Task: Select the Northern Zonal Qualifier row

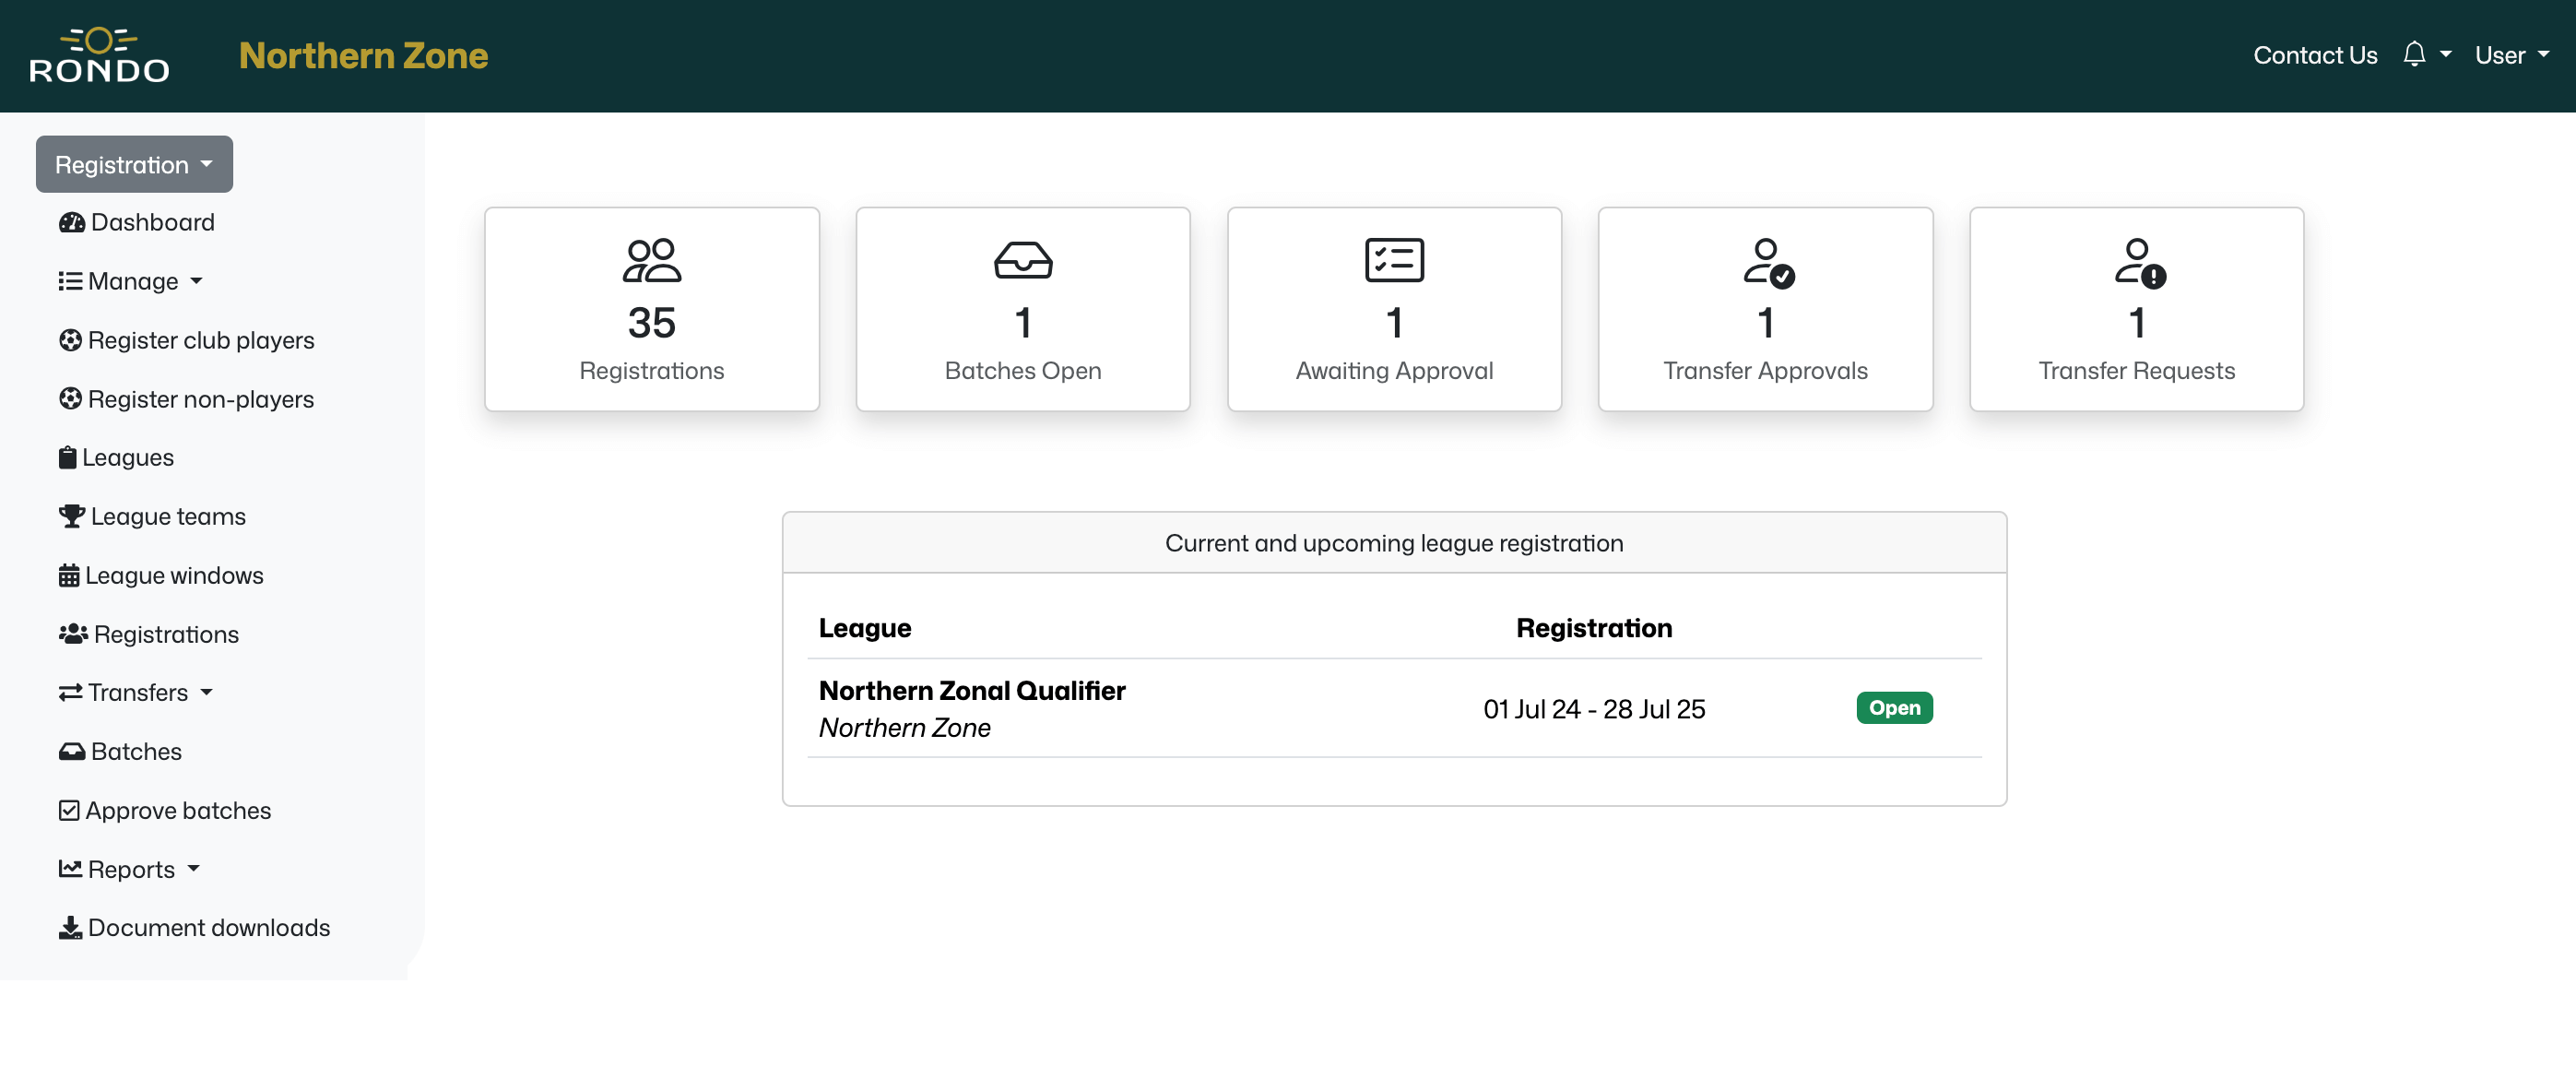Action: (971, 691)
